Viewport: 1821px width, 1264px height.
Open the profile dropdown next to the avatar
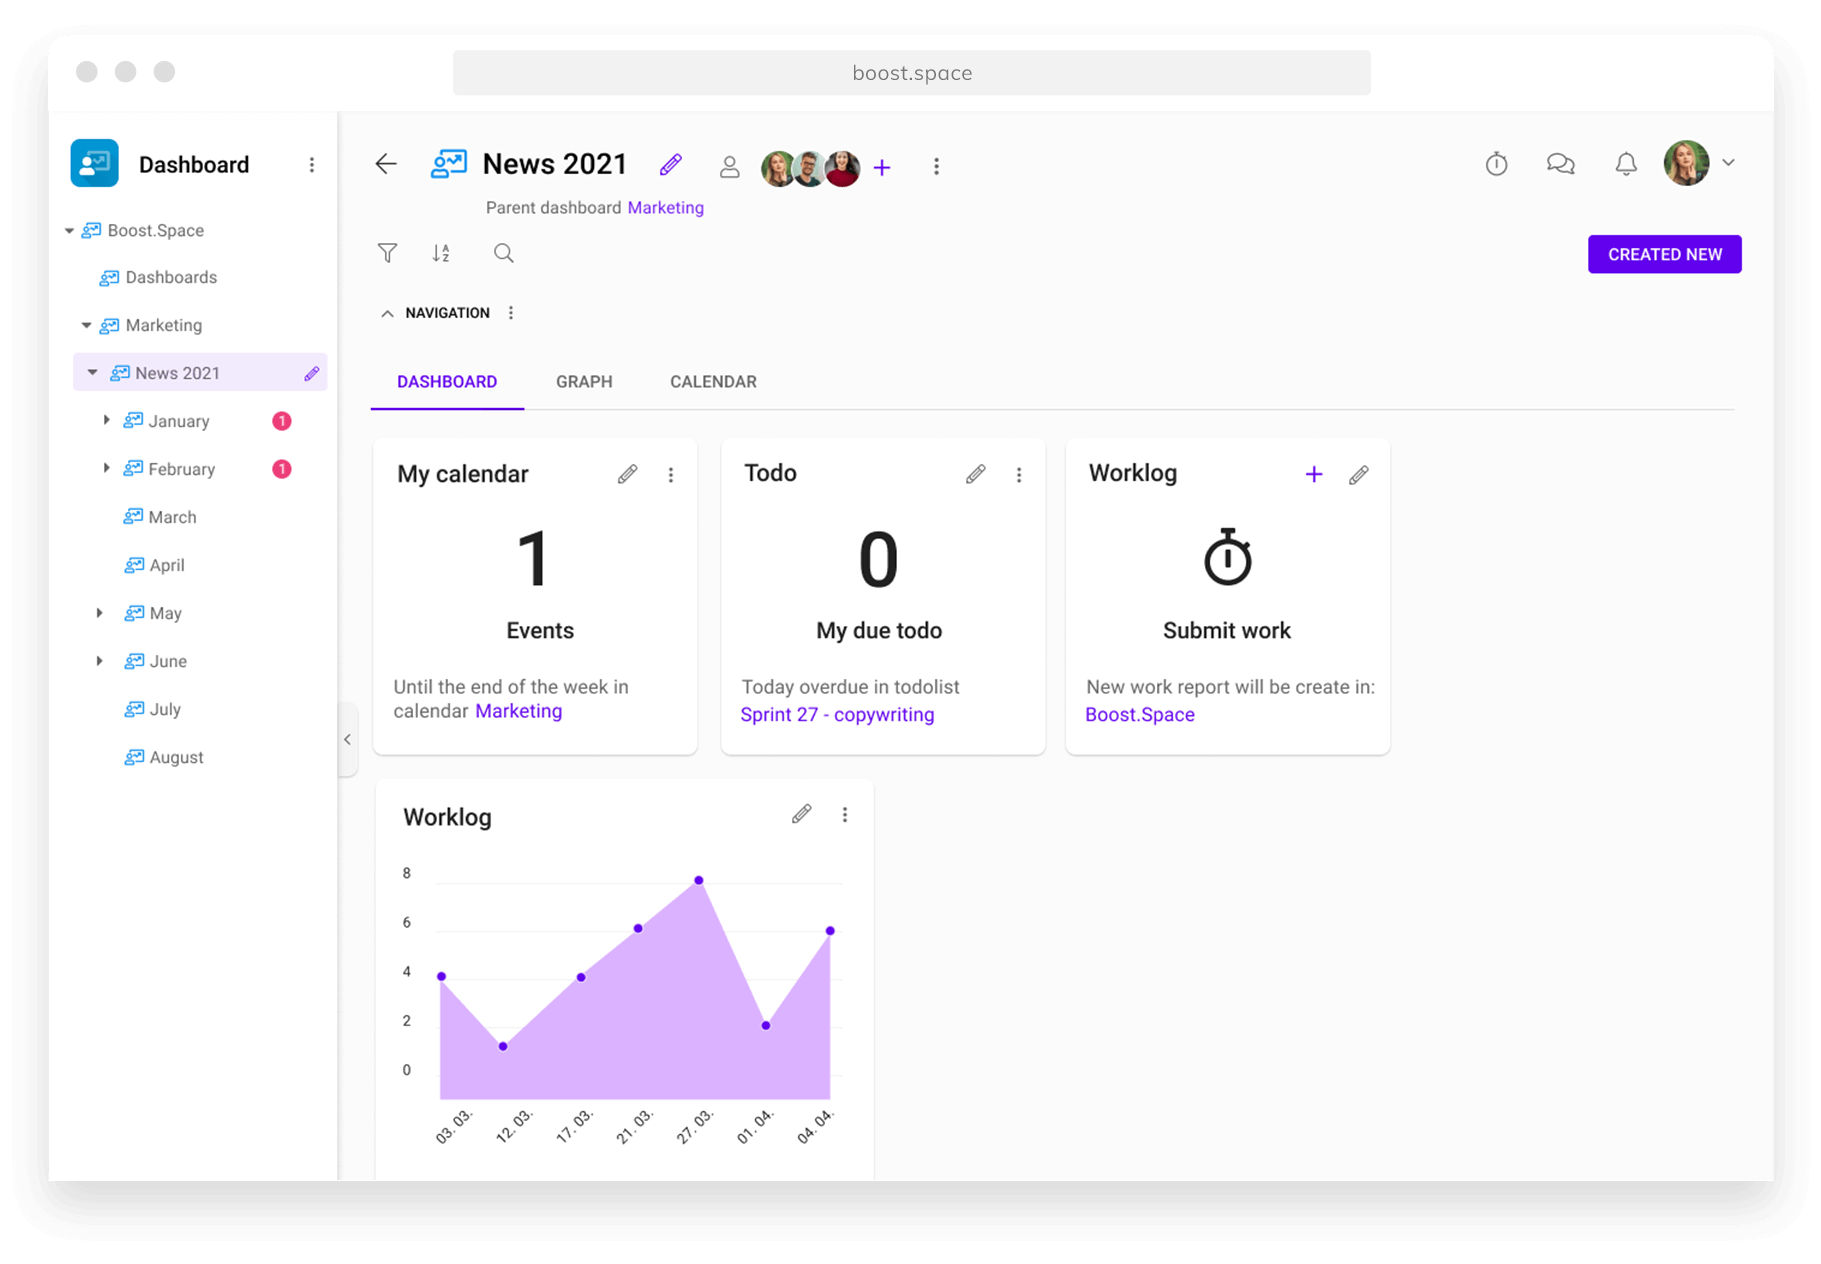[x=1729, y=163]
